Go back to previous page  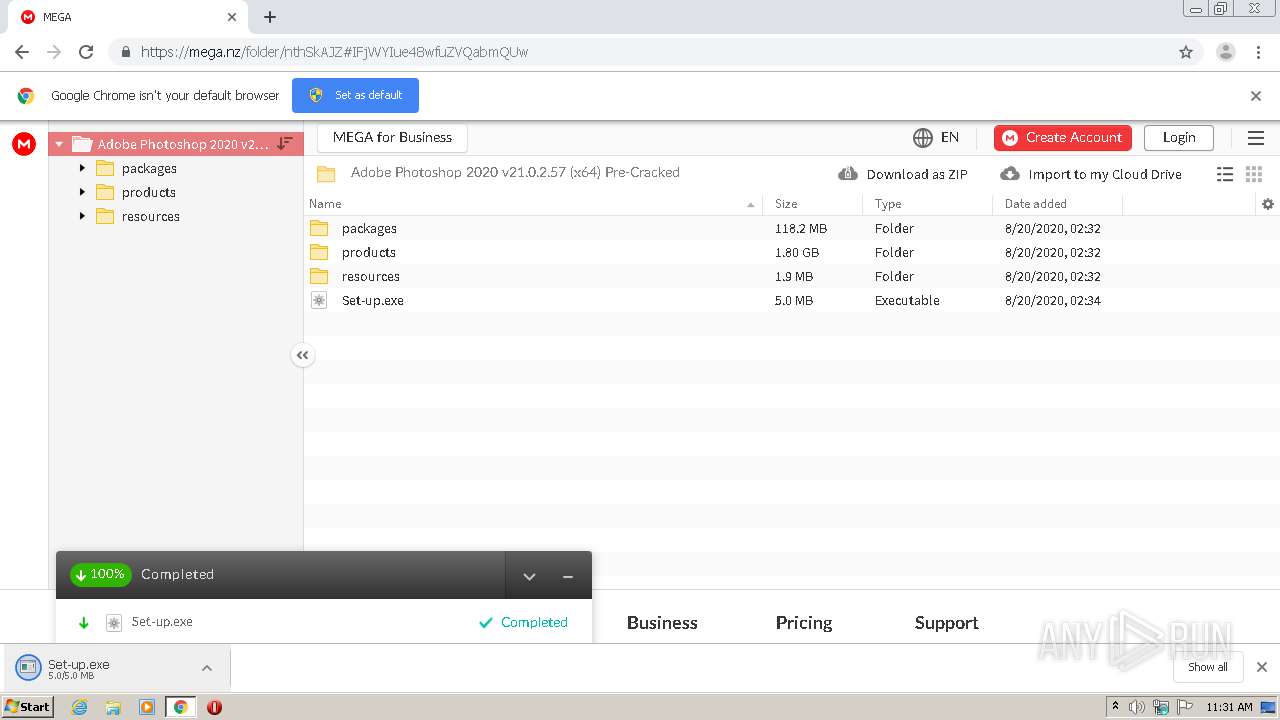[x=22, y=52]
